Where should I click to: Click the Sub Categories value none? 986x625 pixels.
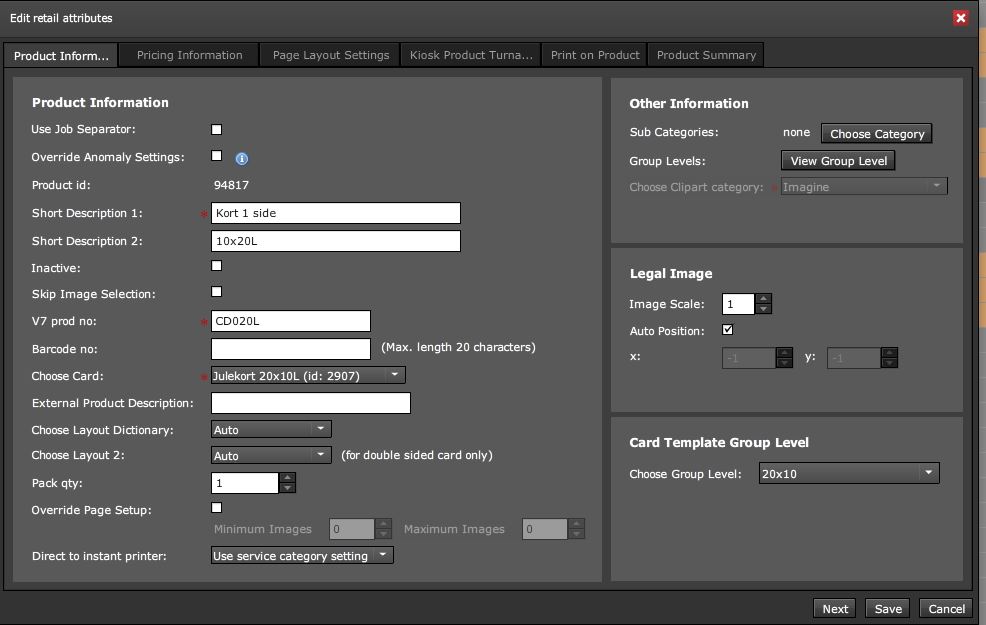tap(796, 132)
